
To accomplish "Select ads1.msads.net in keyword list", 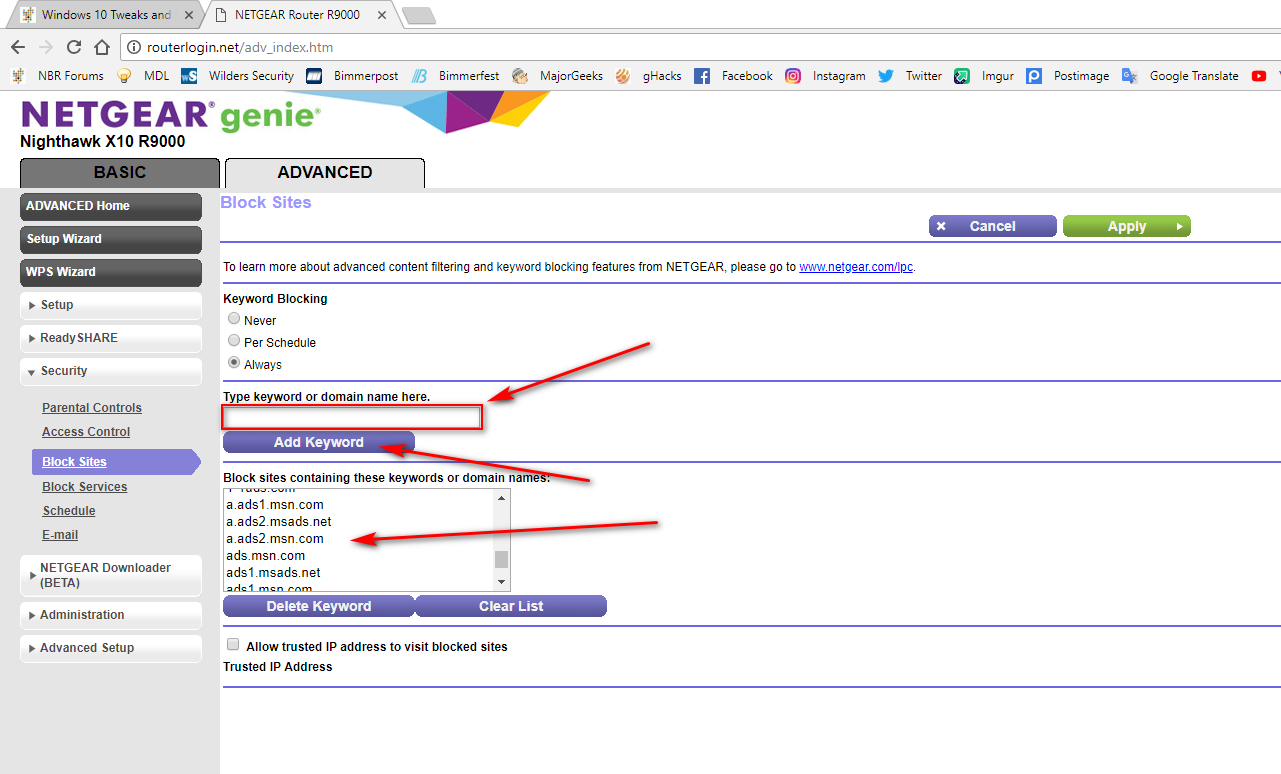I will click(273, 573).
